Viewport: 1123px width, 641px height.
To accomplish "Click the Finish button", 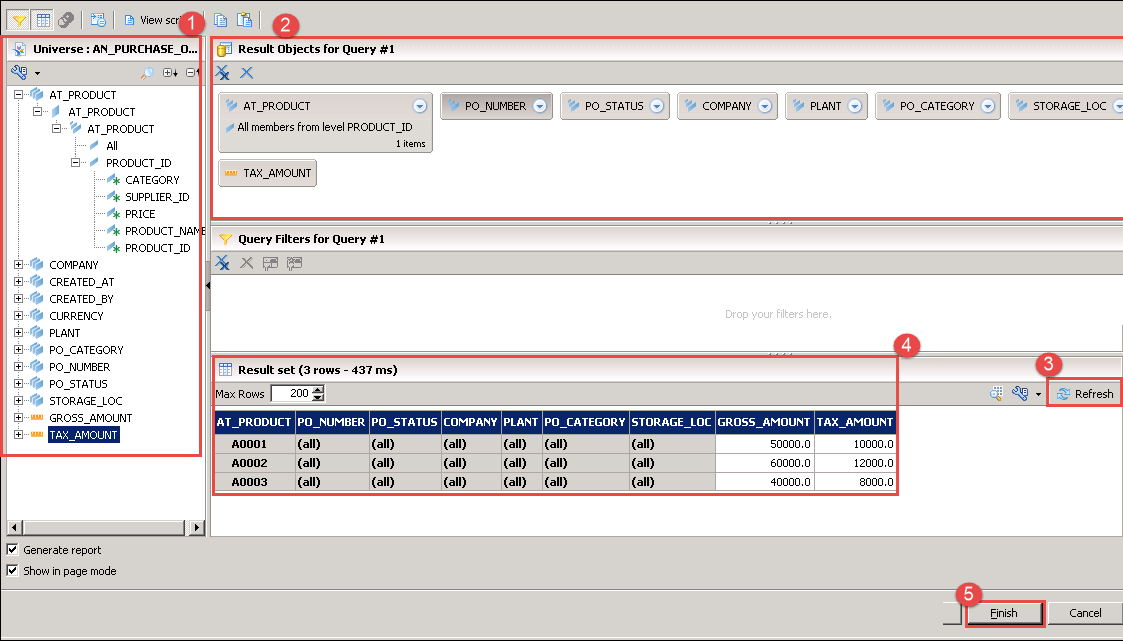I will point(1004,613).
